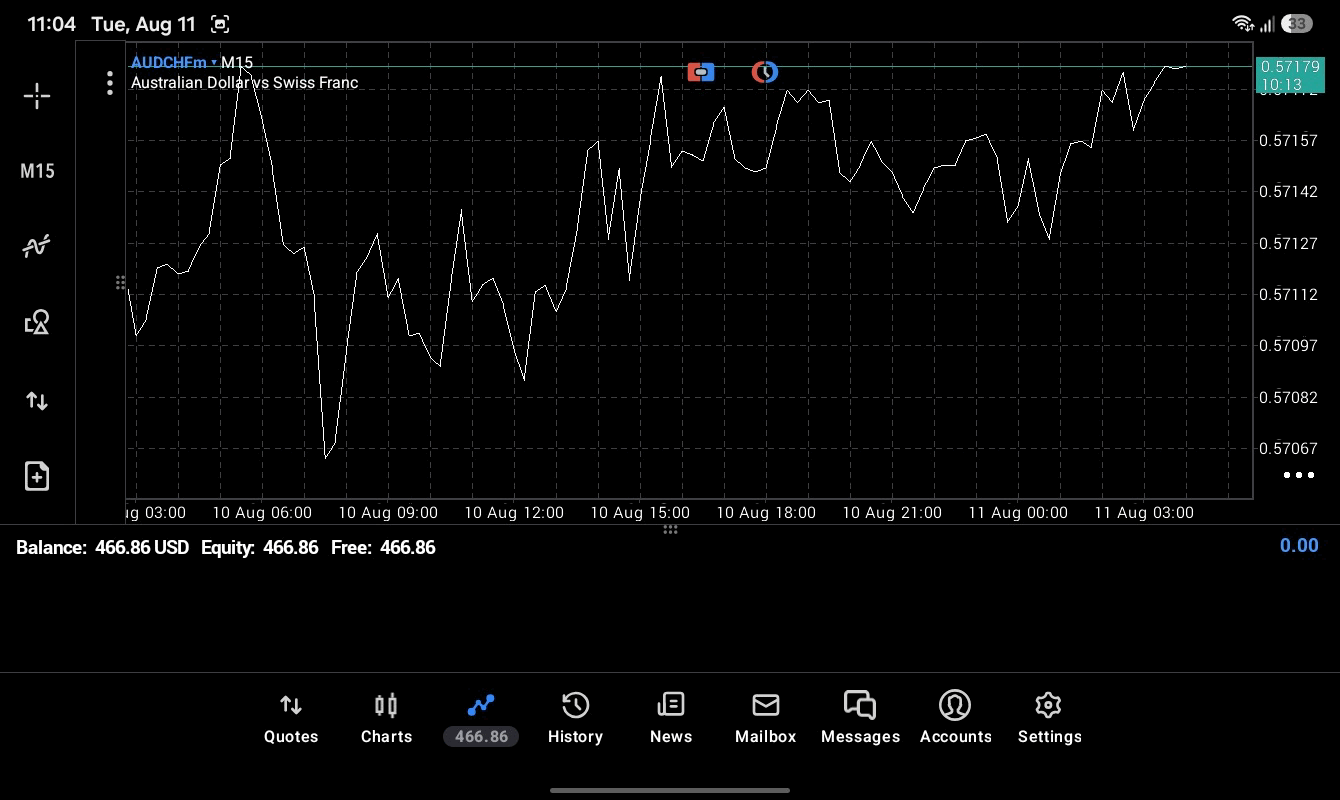Open the Messages tab
Image resolution: width=1340 pixels, height=800 pixels.
point(860,719)
